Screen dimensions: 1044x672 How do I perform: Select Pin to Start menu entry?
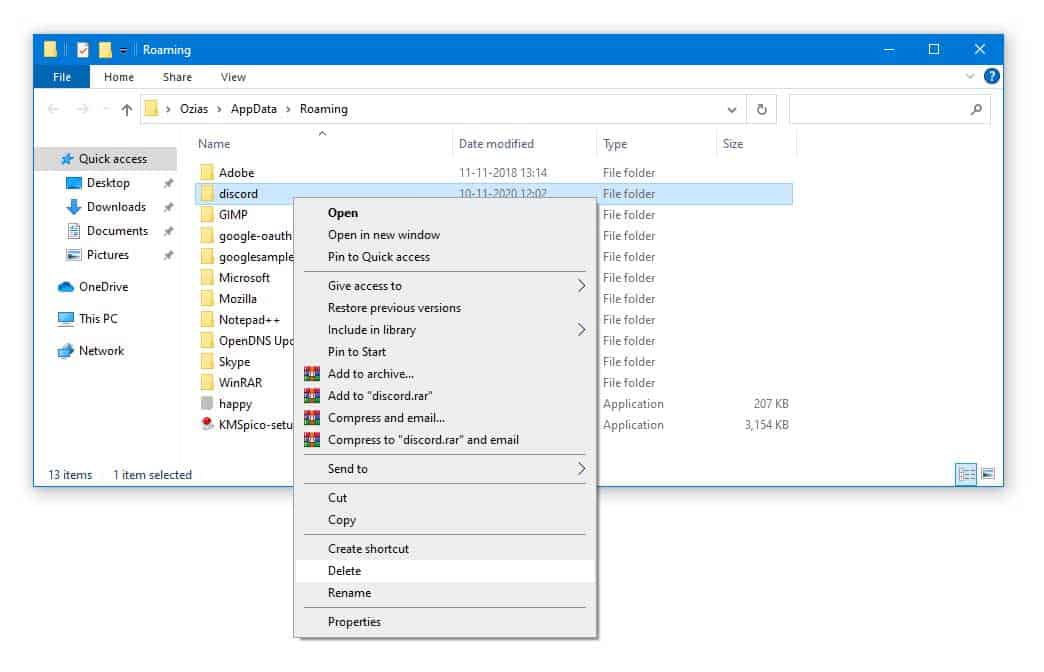click(445, 352)
